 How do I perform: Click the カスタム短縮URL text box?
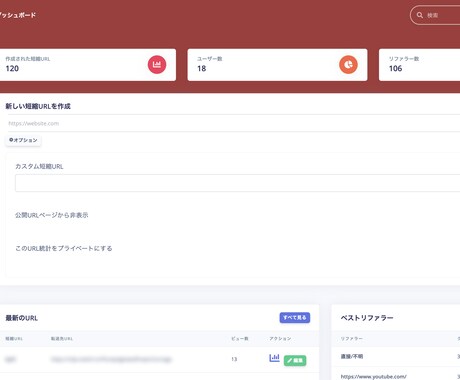click(237, 183)
